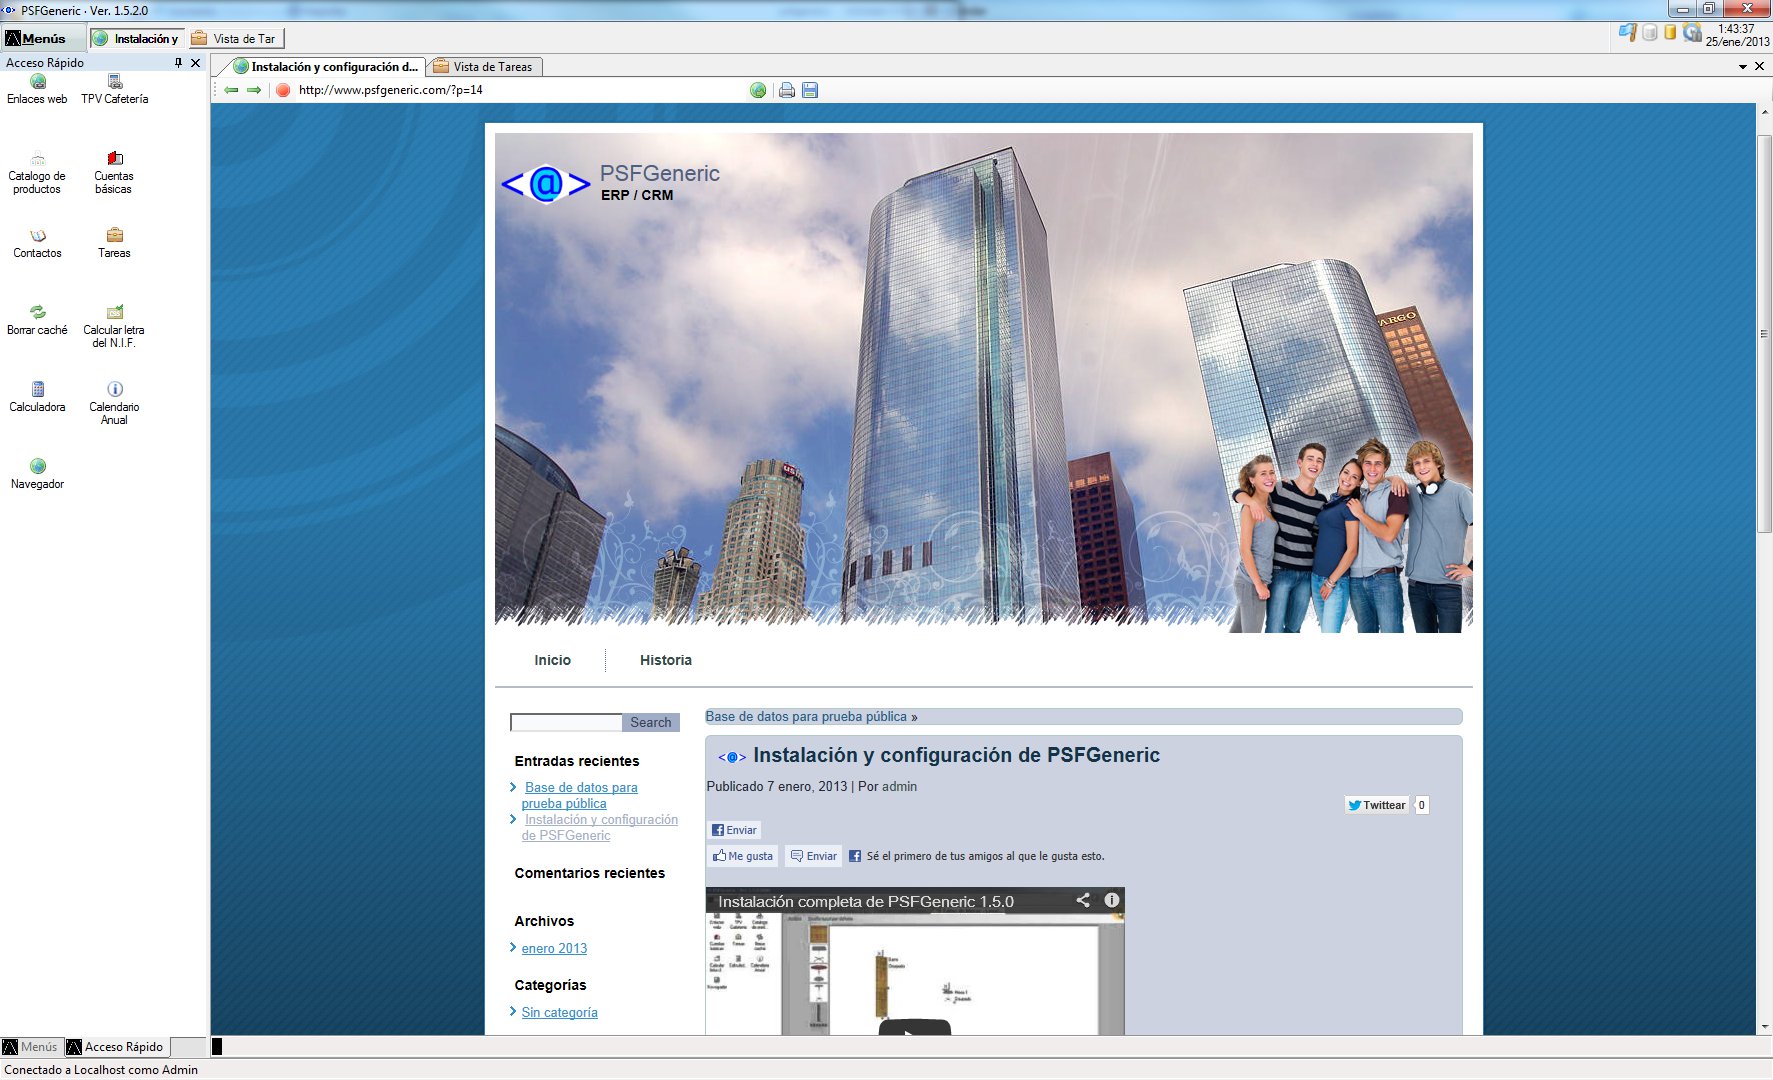Open the tab list dropdown arrow

[x=1743, y=67]
